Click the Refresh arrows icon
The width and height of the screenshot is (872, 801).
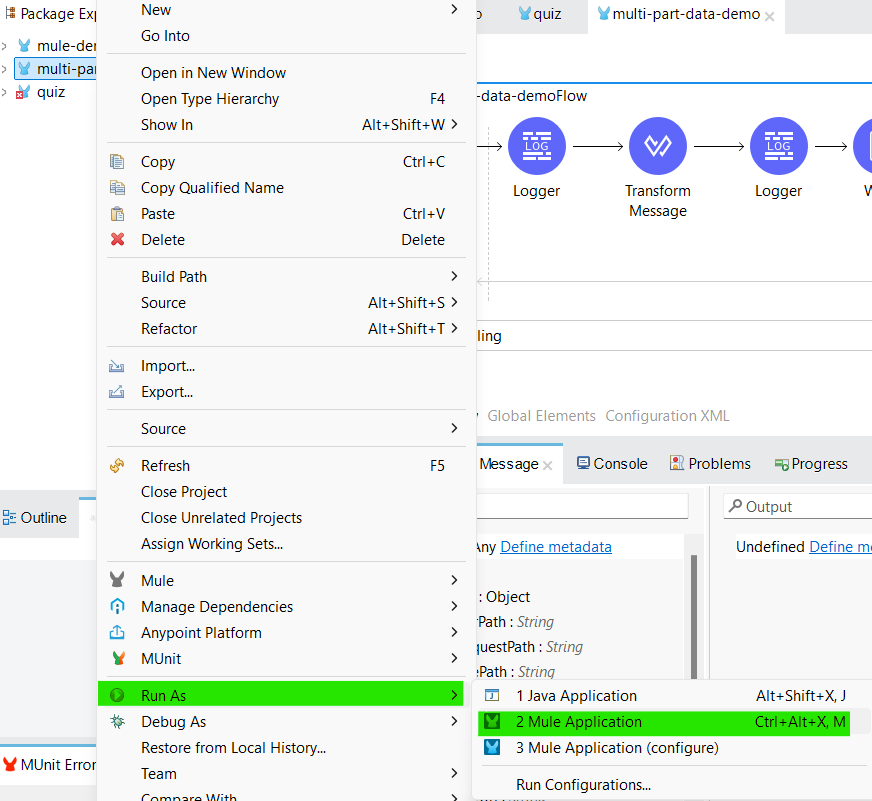pos(117,466)
